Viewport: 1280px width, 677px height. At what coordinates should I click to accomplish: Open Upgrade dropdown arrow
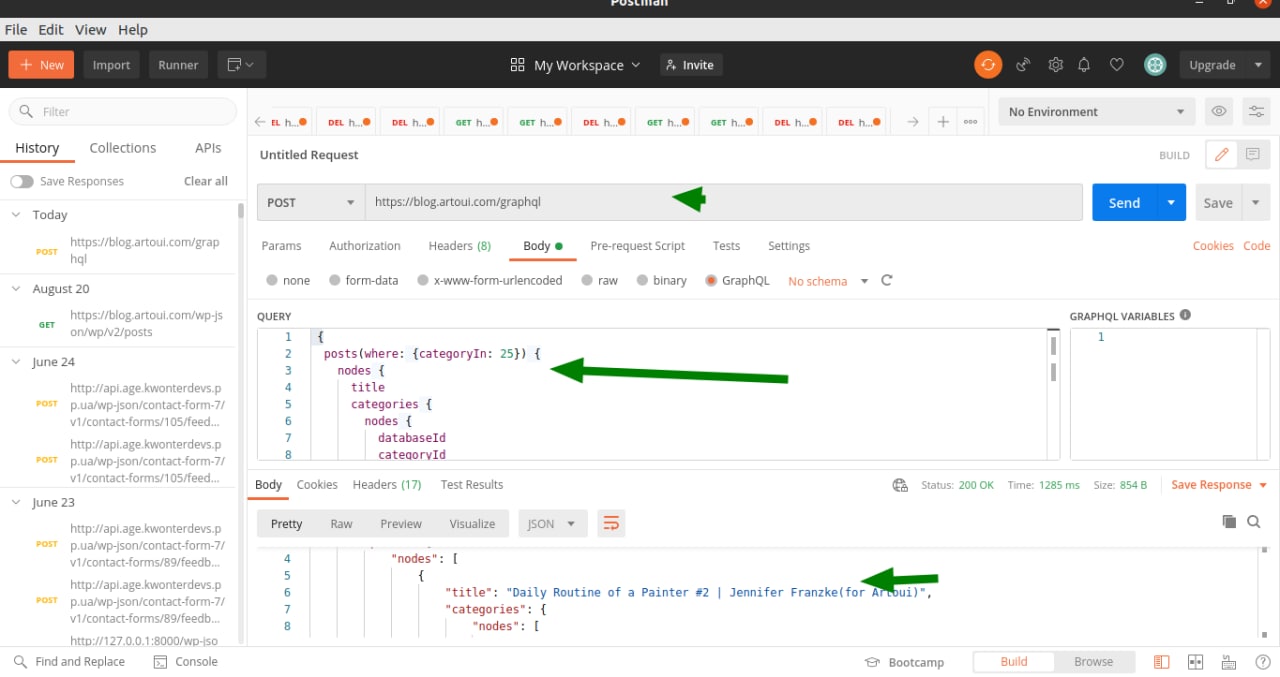tap(1258, 65)
